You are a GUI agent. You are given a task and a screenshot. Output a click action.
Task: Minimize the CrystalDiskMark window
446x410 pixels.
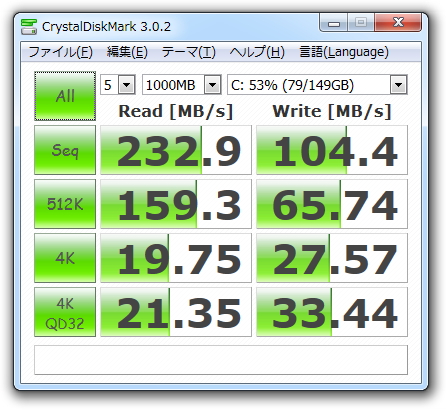[x=334, y=23]
